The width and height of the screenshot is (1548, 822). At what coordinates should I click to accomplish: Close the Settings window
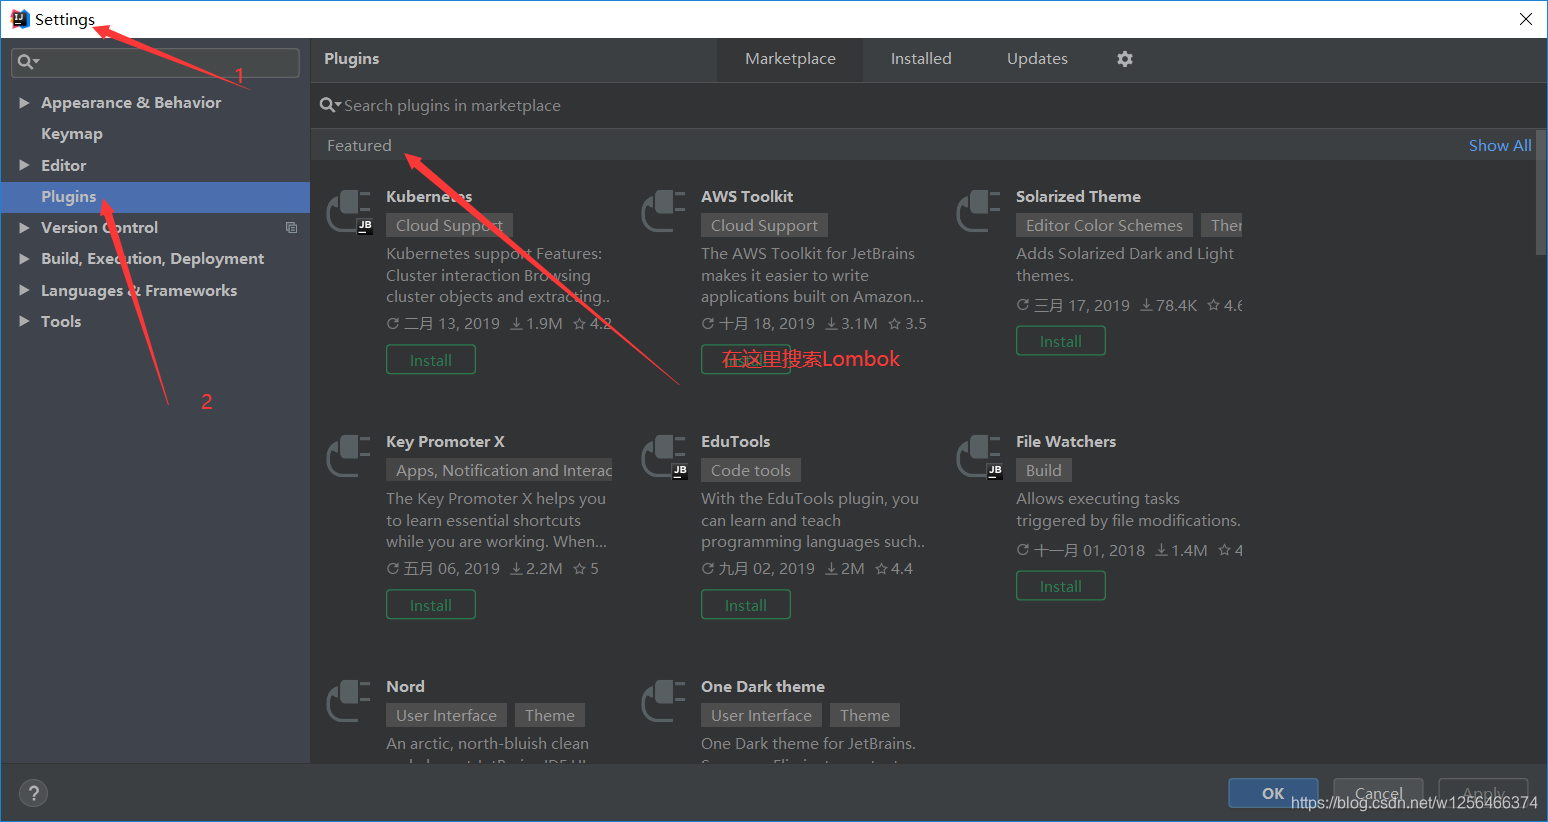point(1526,19)
